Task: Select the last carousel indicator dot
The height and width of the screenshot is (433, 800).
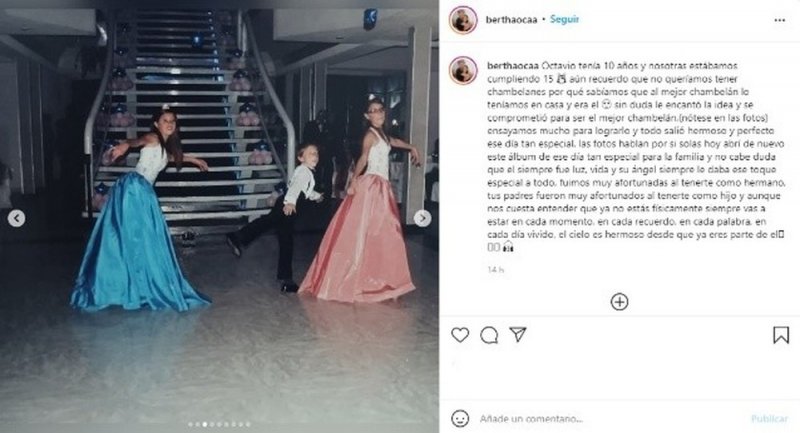Action: 248,424
